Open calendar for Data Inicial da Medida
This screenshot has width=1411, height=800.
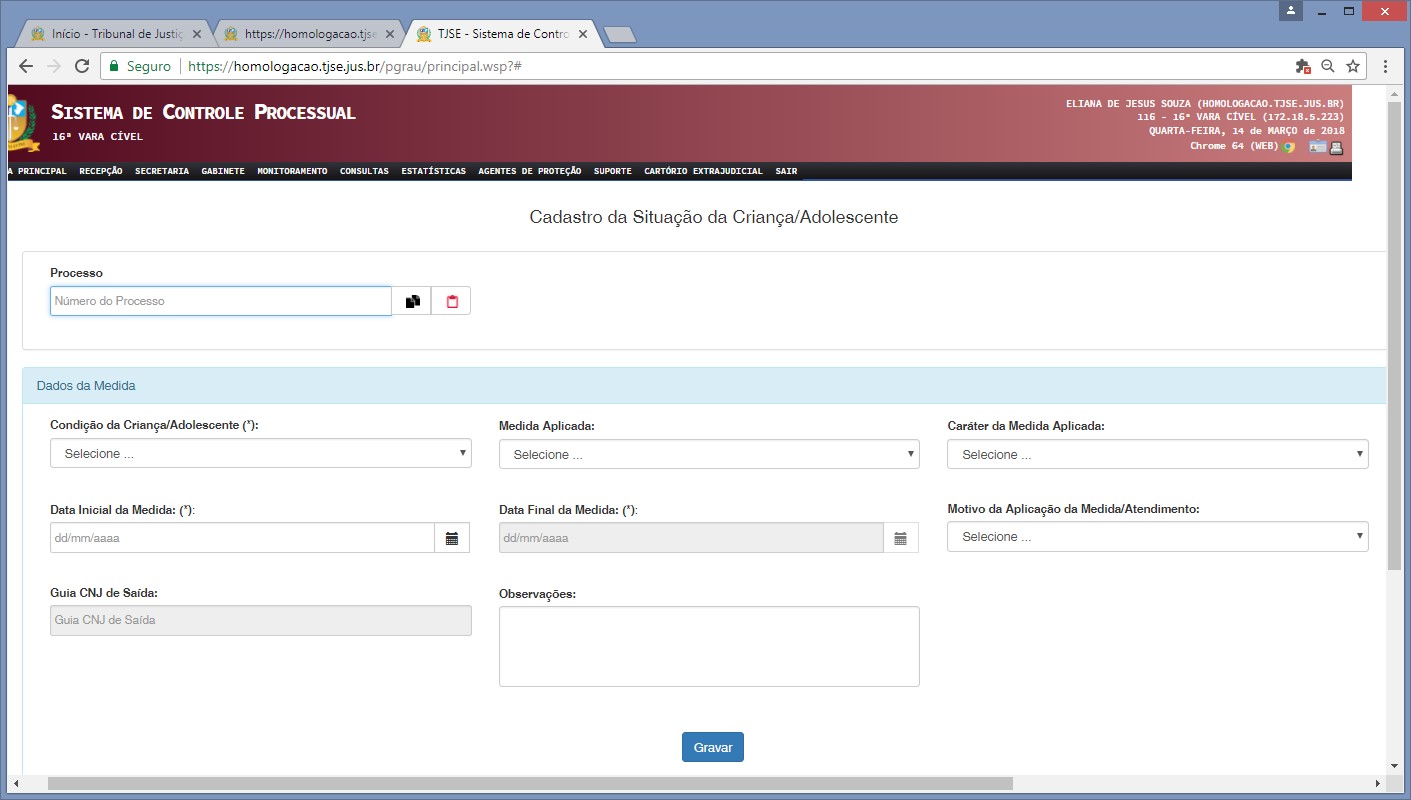point(452,538)
